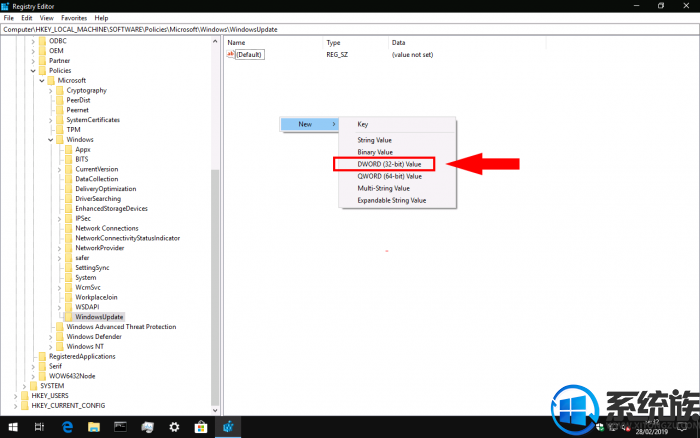
Task: Open the Windows Start button
Action: (x=13, y=427)
